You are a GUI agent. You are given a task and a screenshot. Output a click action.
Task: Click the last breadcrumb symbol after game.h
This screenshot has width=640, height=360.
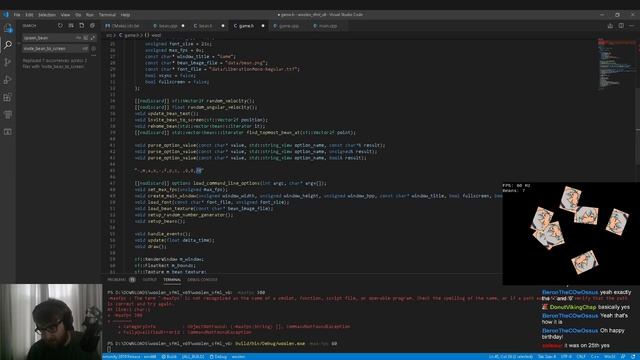[153, 36]
